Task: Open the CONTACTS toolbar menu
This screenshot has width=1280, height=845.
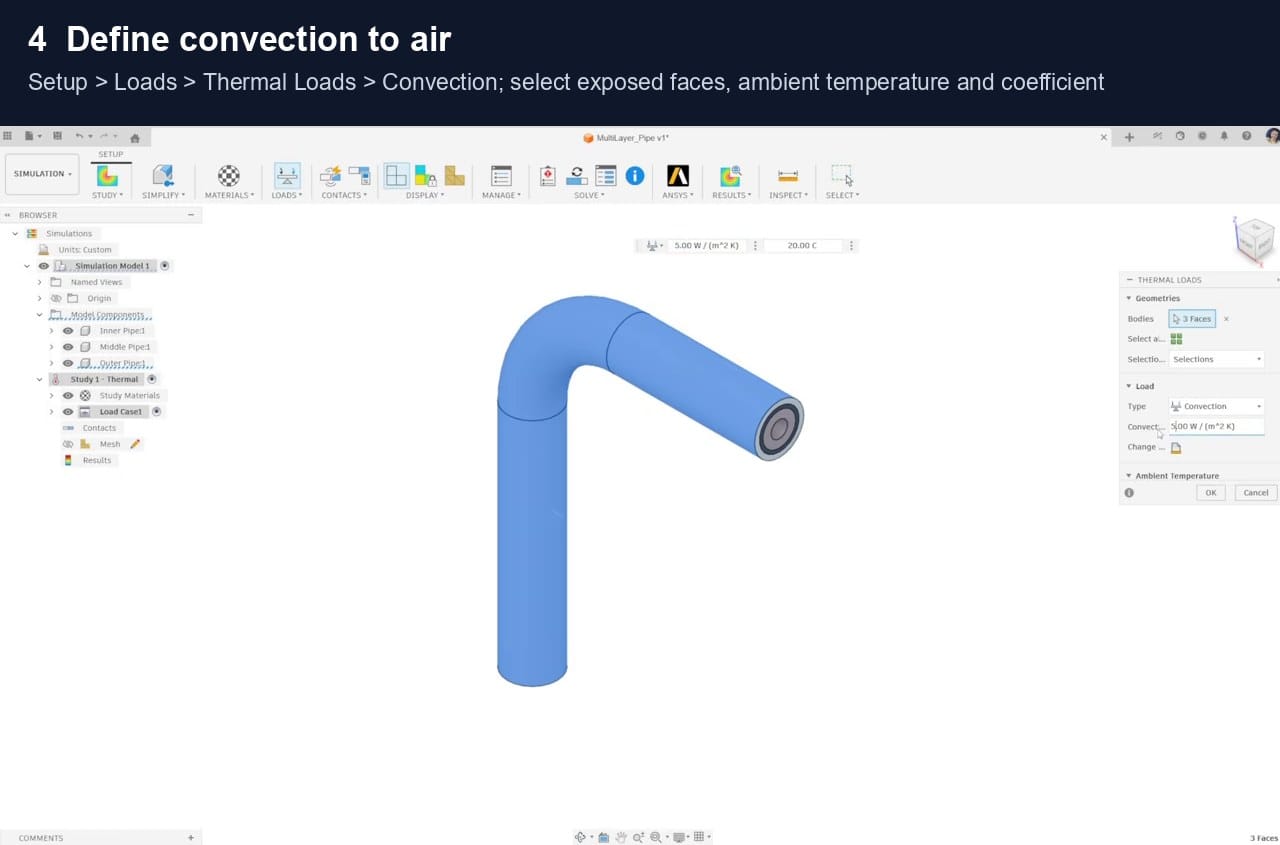Action: coord(344,195)
